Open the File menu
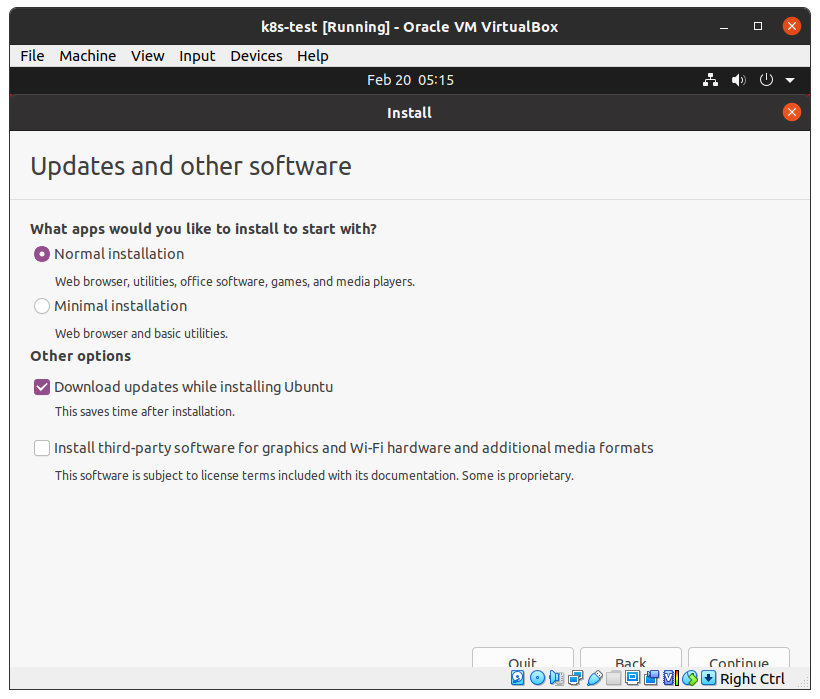The width and height of the screenshot is (820, 699). tap(32, 56)
